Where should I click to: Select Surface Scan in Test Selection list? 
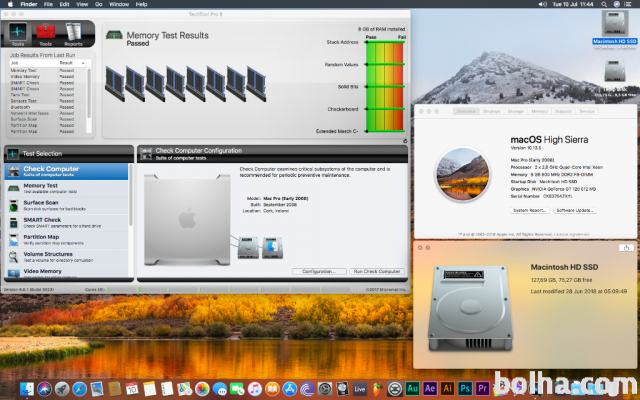(x=66, y=205)
